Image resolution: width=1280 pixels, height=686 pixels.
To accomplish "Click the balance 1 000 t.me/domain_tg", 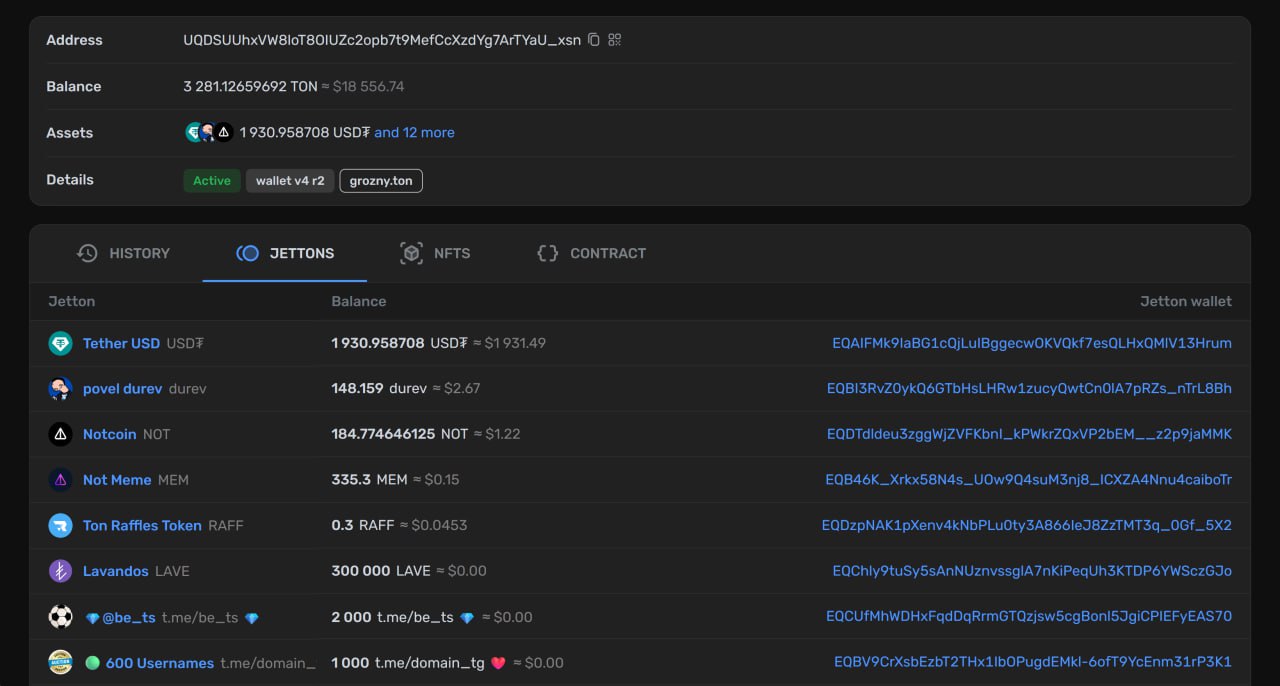I will point(419,663).
